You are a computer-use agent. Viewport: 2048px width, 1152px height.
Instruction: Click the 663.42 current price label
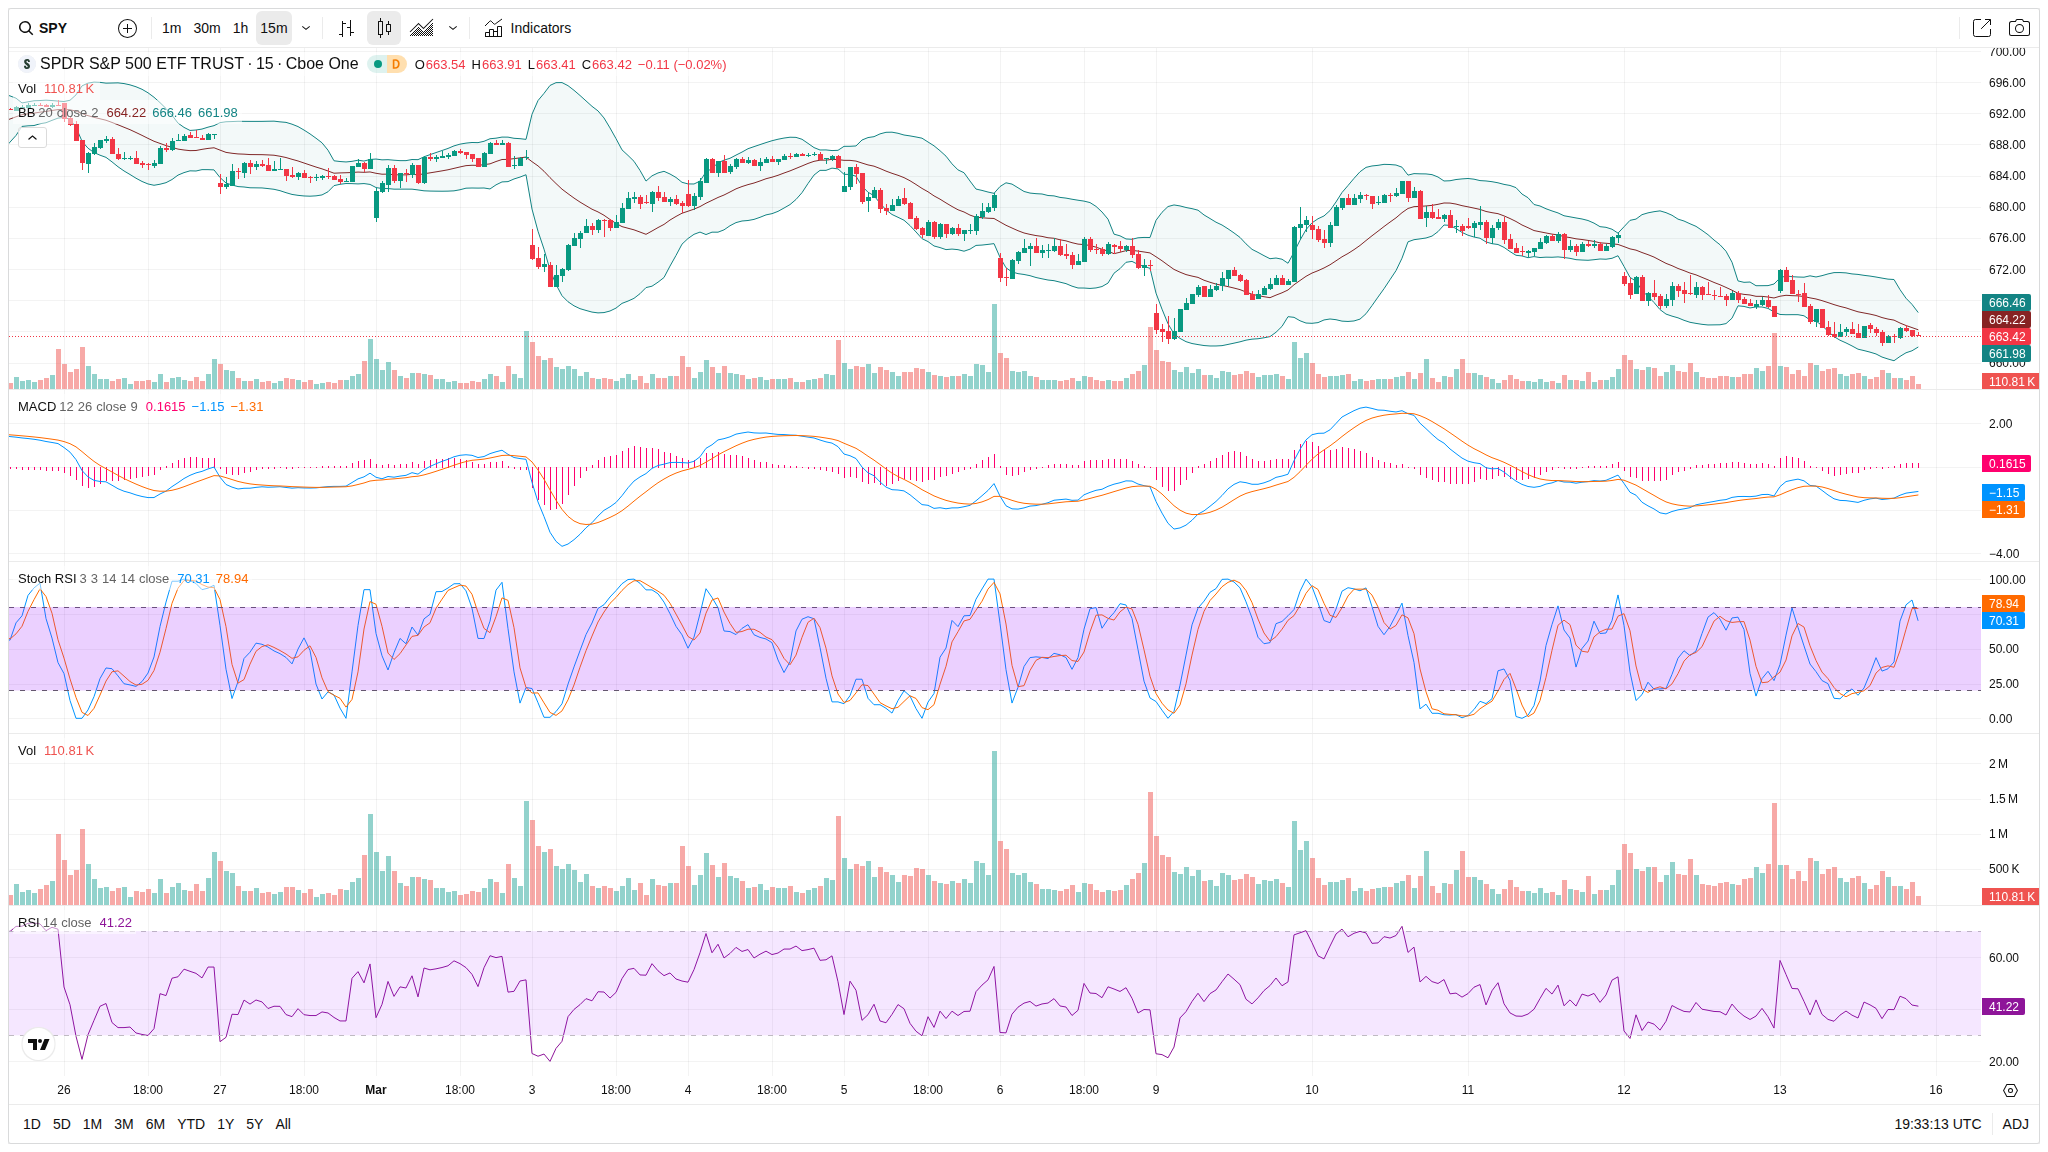(2005, 337)
